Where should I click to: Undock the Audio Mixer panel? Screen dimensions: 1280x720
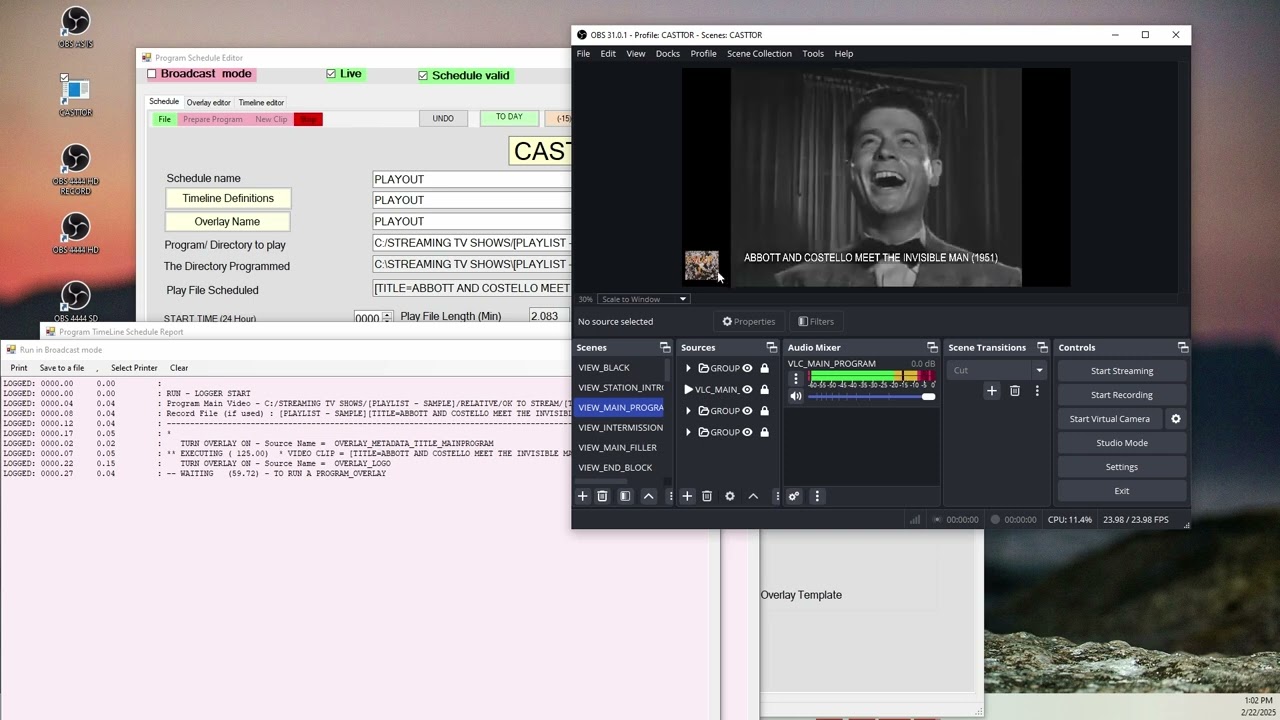[932, 347]
